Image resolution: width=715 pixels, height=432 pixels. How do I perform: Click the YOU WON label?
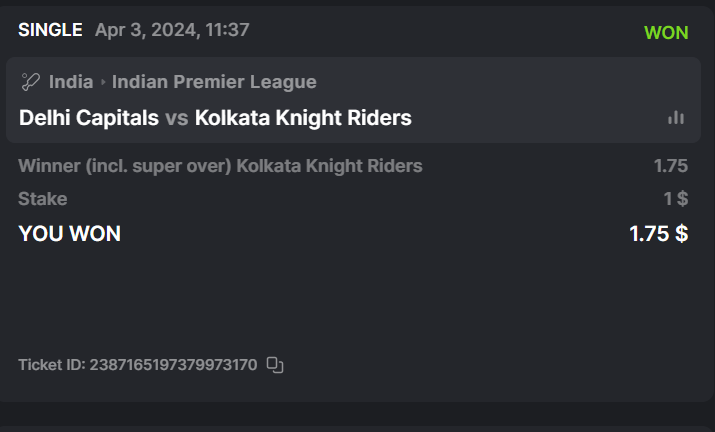pyautogui.click(x=69, y=234)
